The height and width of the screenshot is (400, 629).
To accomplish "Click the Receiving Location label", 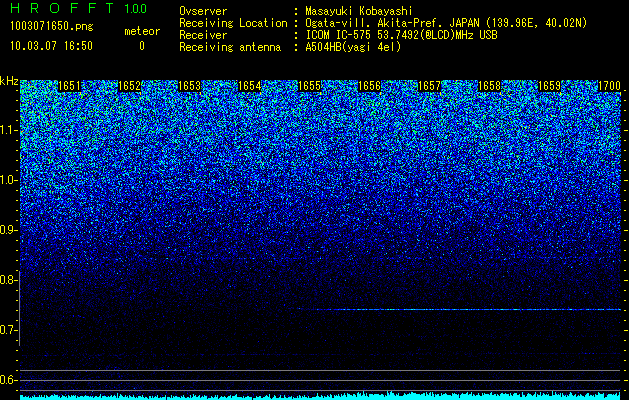I will tap(233, 23).
